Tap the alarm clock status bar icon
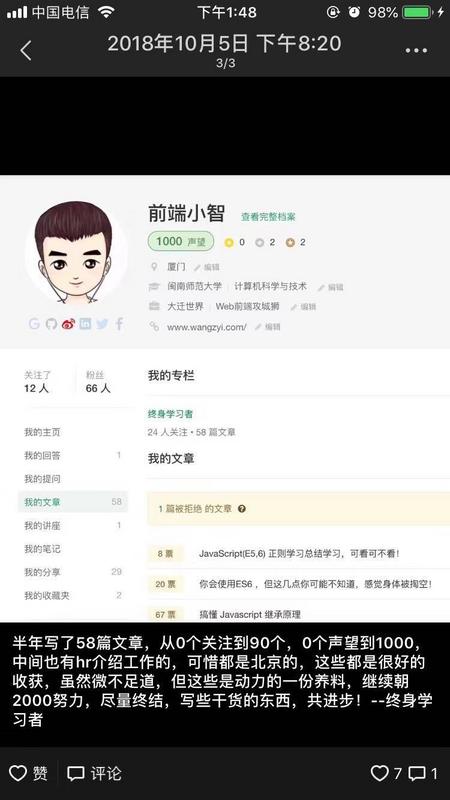 pyautogui.click(x=355, y=12)
